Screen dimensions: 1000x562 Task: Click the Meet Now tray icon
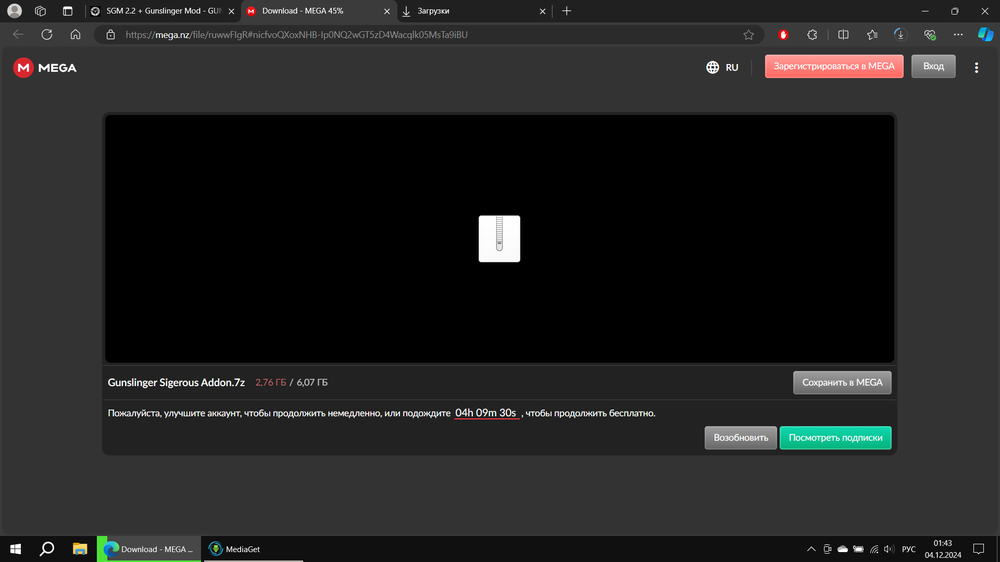[x=827, y=549]
